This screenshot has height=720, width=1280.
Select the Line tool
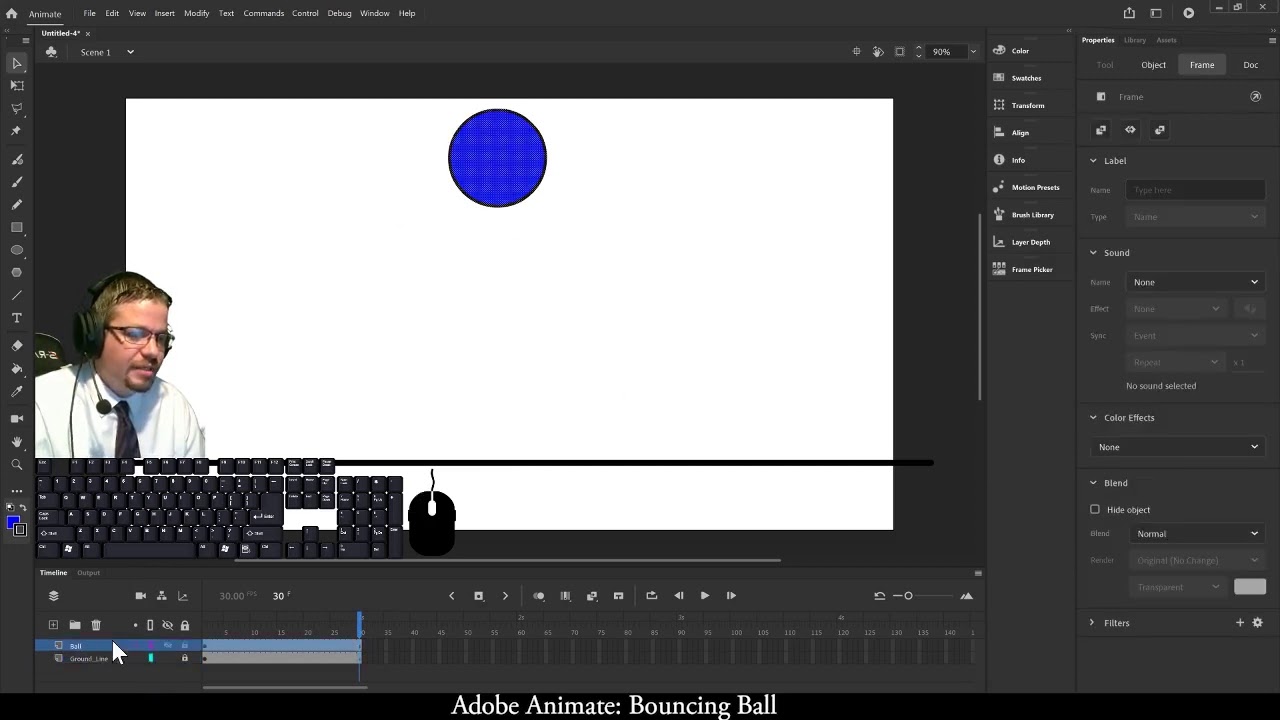[17, 295]
